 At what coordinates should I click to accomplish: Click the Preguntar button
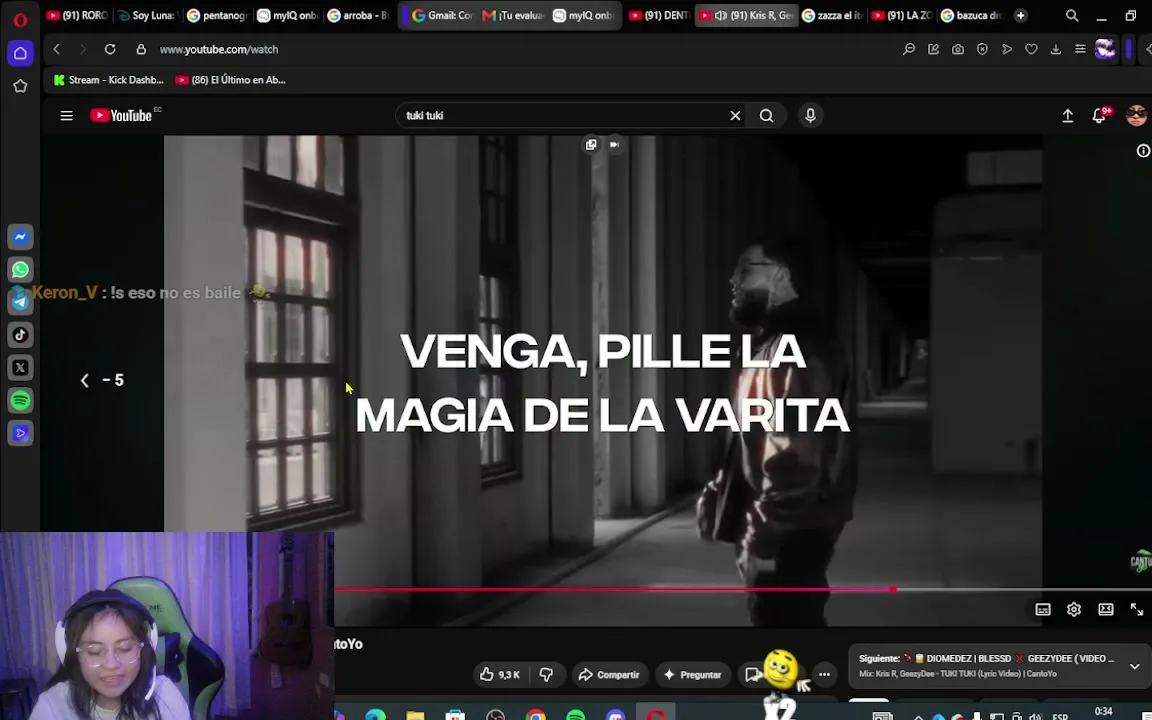pyautogui.click(x=692, y=674)
